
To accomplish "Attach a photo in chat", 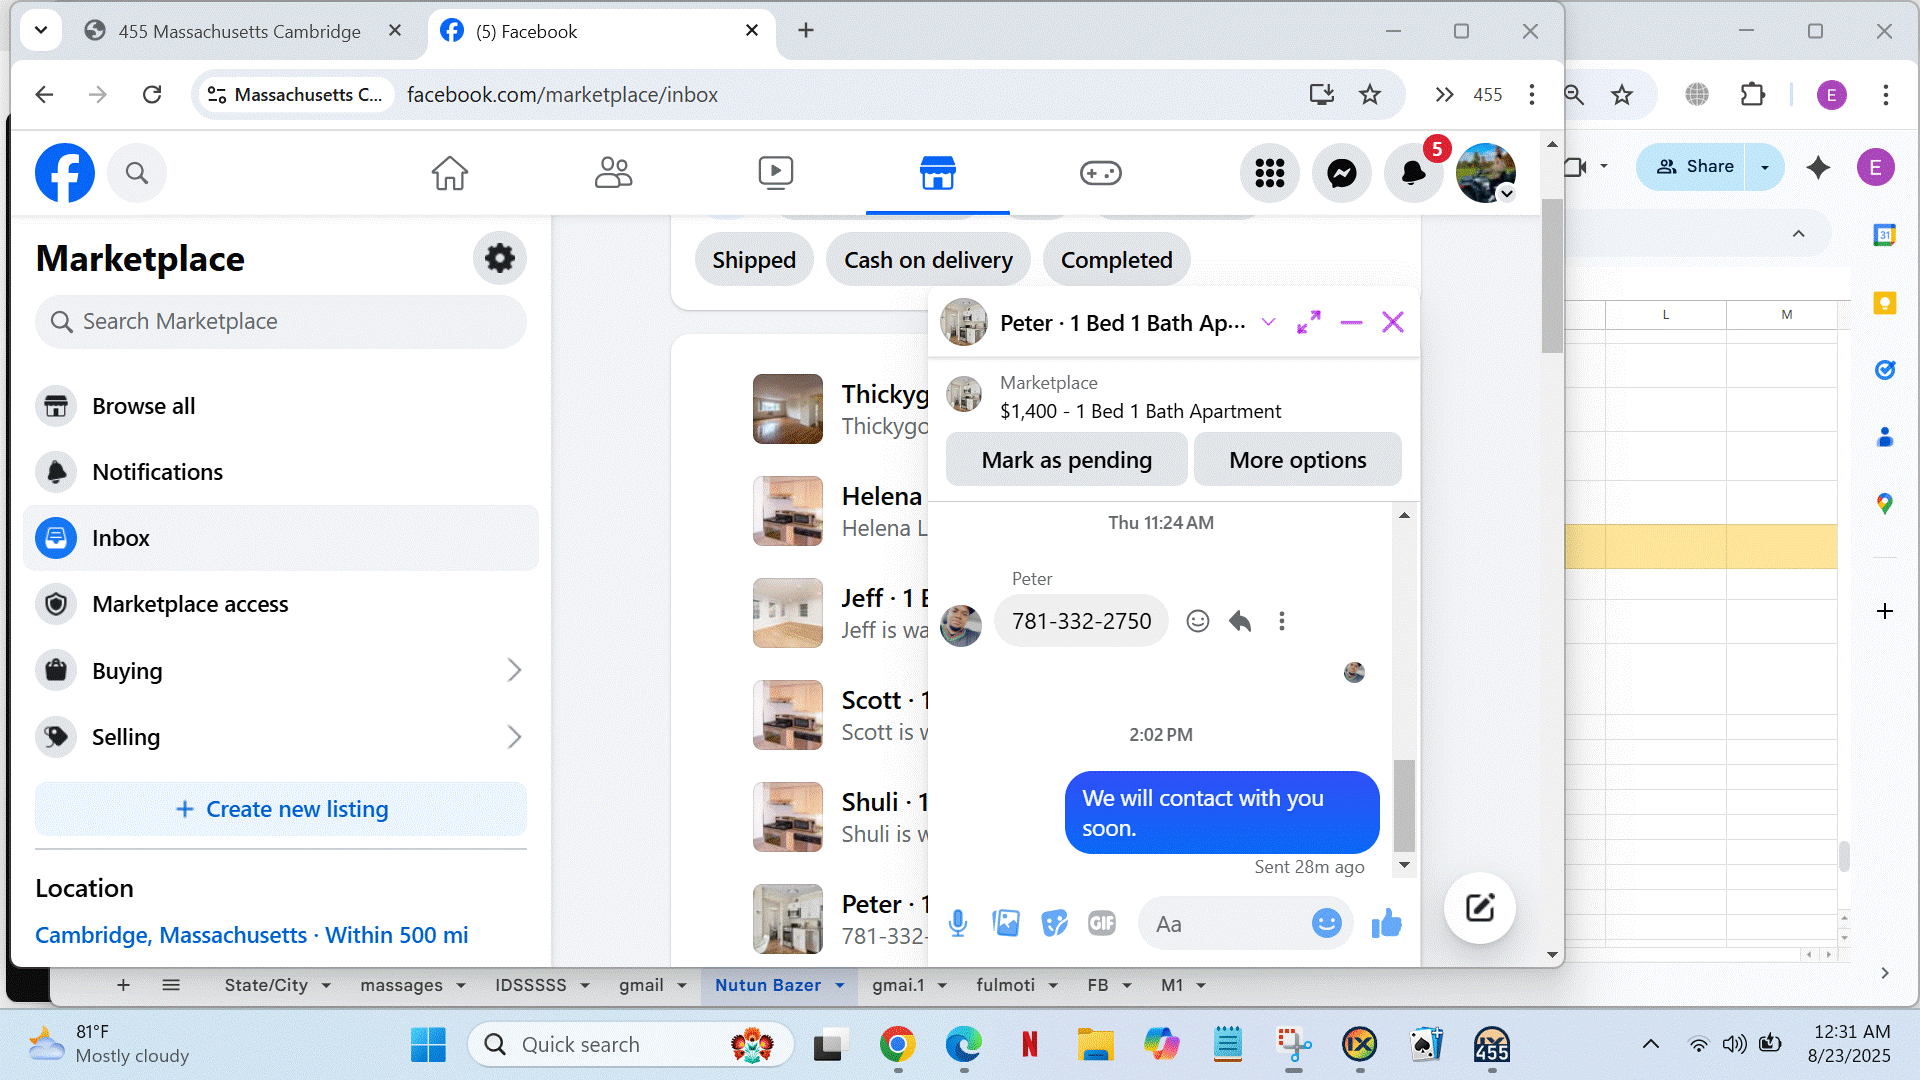I will (1006, 923).
